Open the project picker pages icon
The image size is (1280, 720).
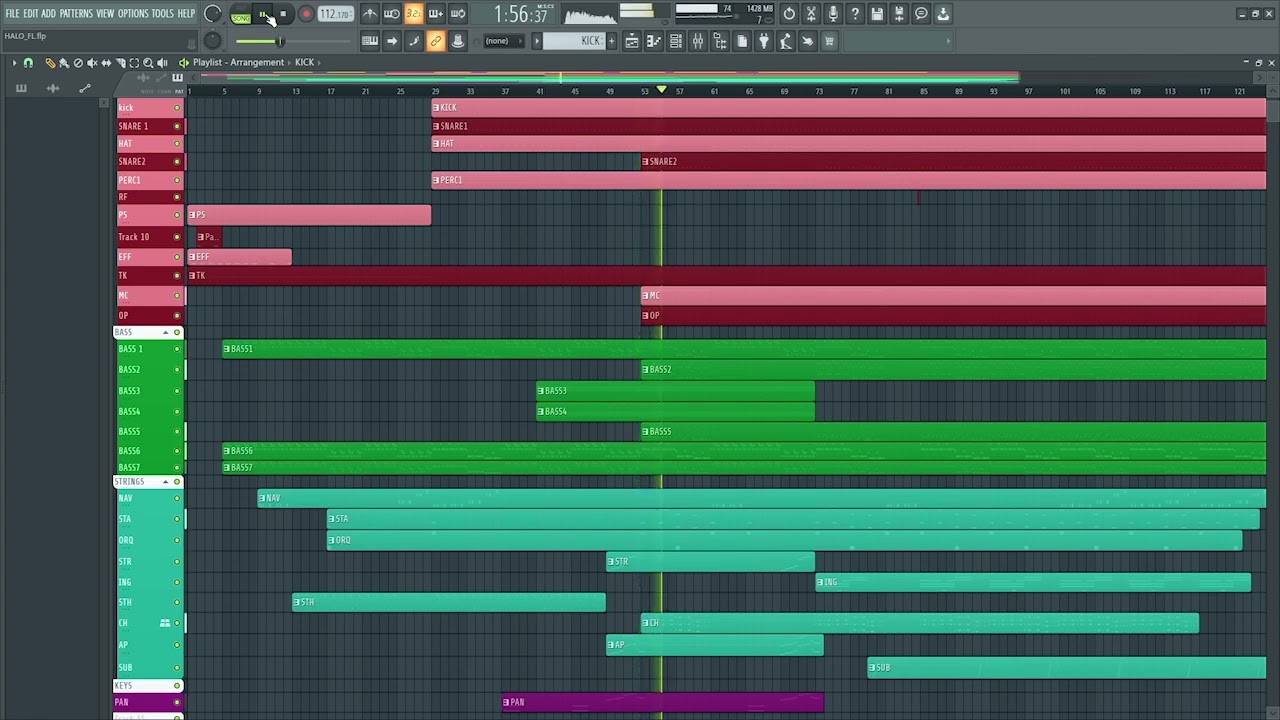(x=742, y=41)
